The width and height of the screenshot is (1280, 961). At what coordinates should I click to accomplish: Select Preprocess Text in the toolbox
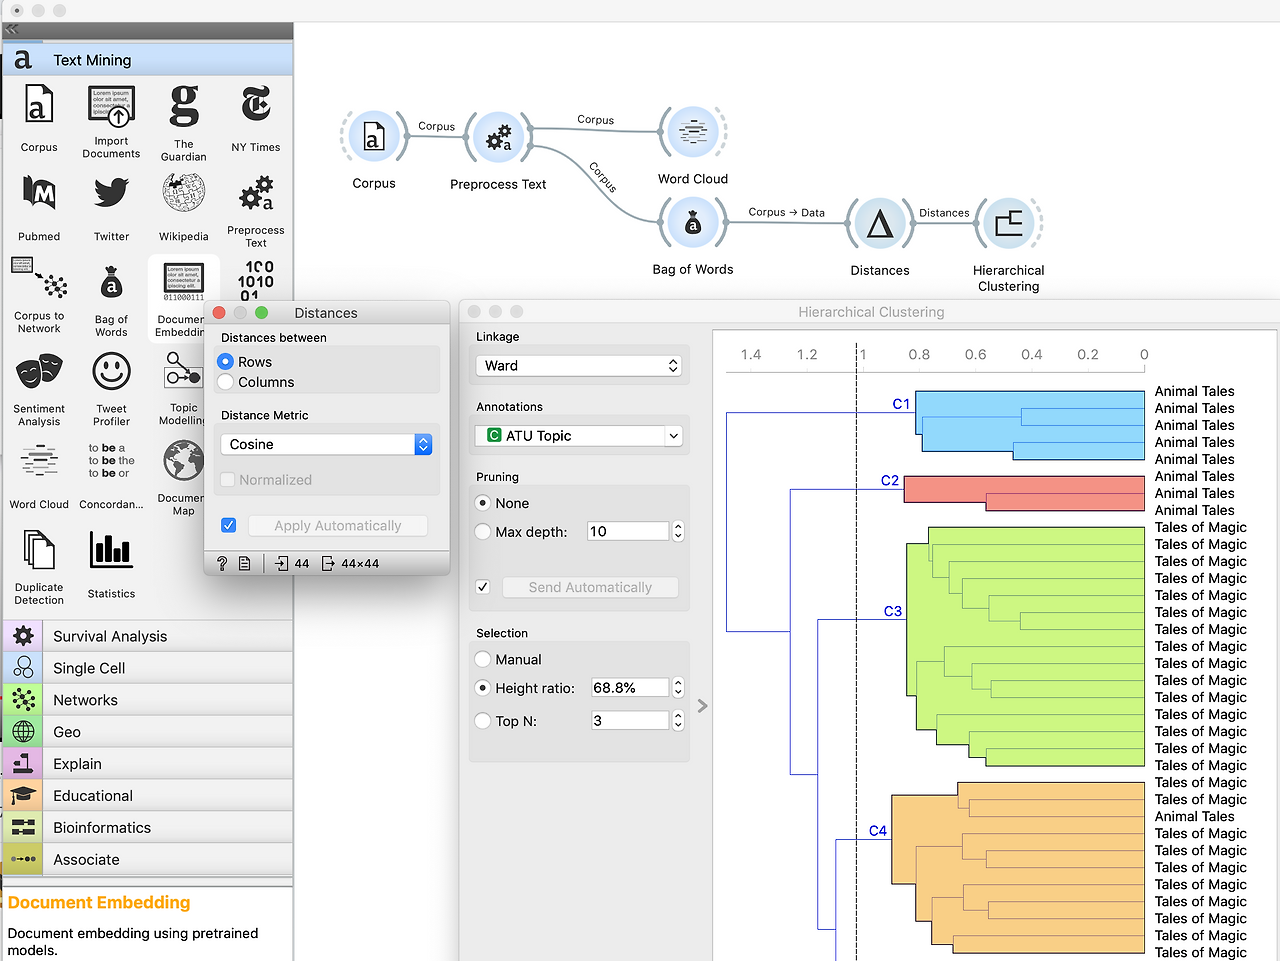(x=256, y=210)
